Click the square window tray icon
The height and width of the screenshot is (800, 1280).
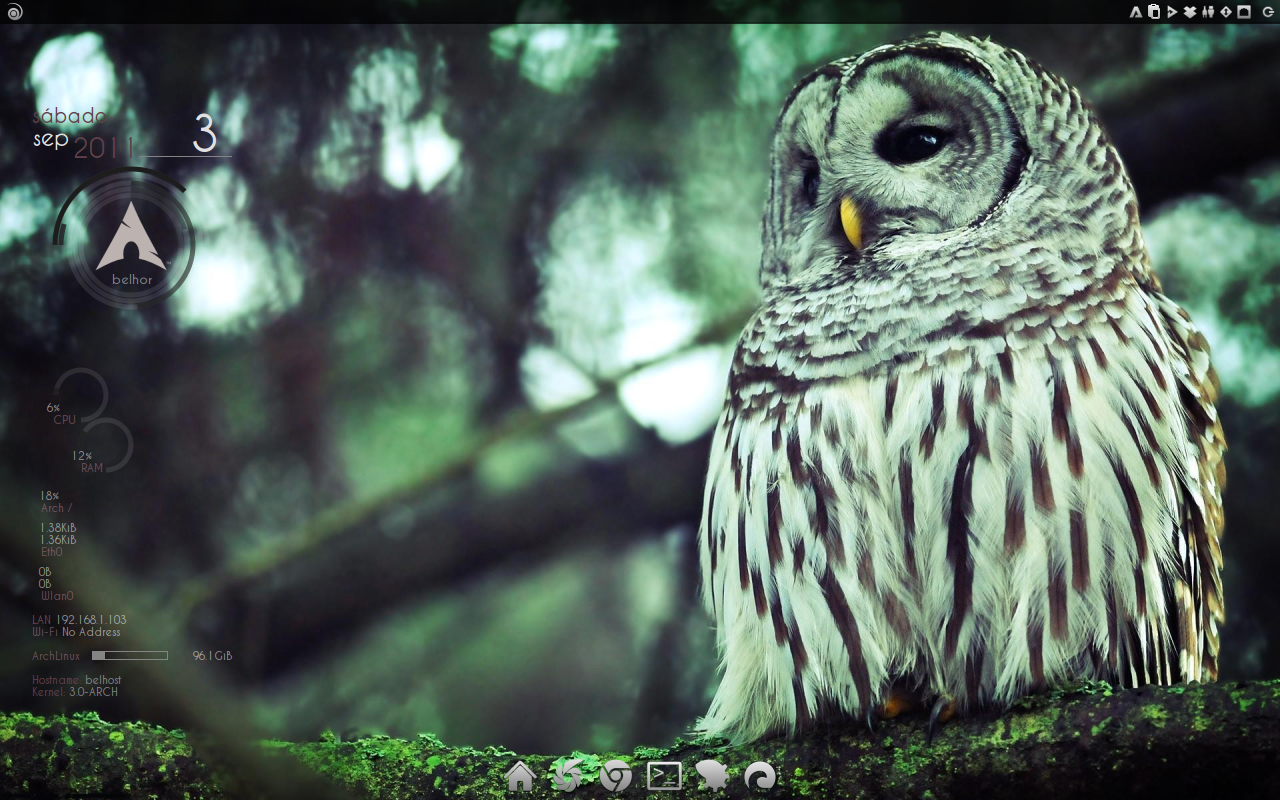click(x=1244, y=12)
